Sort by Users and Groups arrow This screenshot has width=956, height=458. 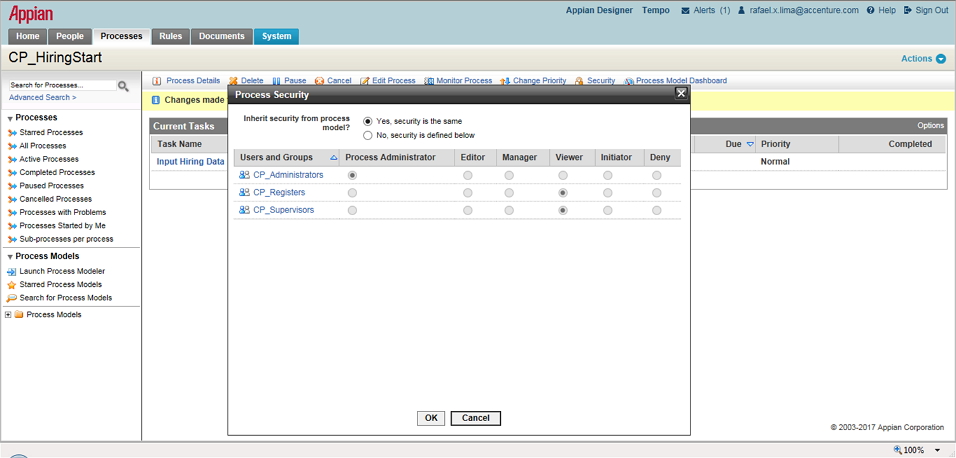[334, 157]
